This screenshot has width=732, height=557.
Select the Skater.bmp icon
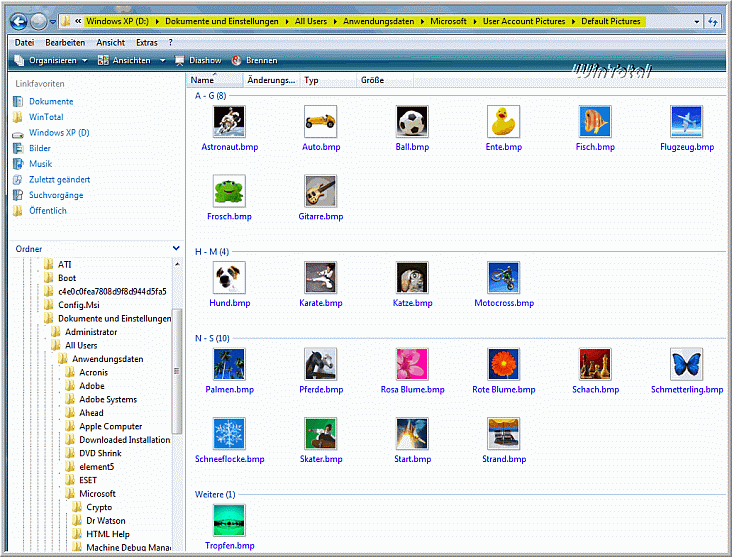(320, 434)
